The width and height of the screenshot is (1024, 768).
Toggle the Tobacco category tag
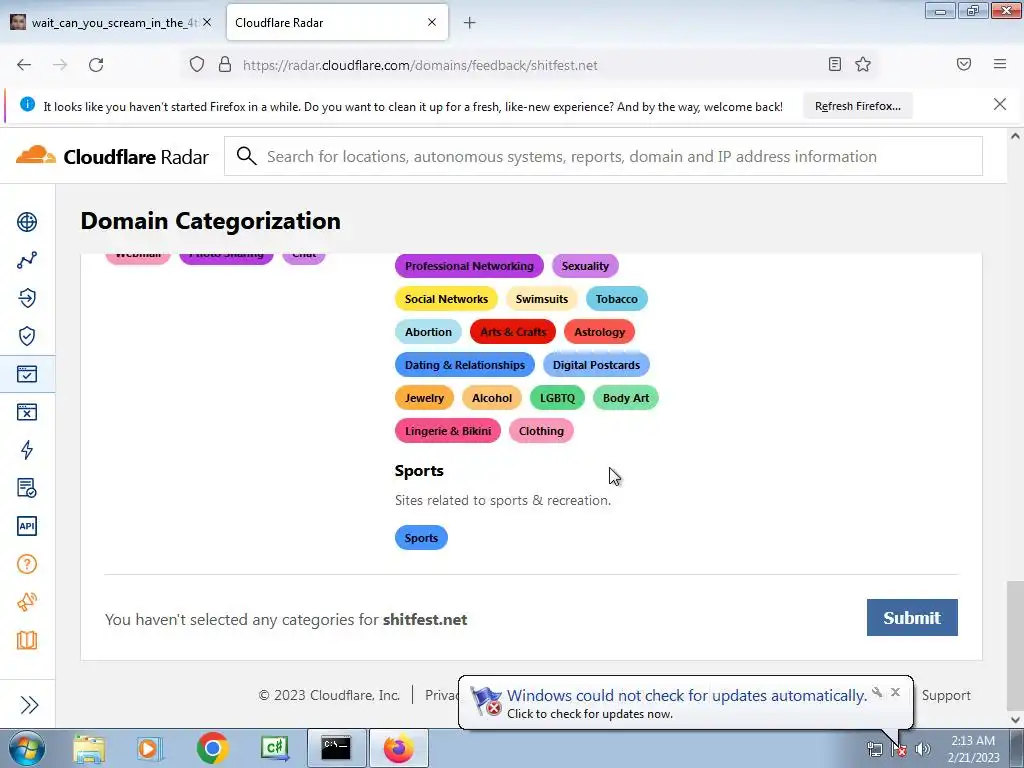click(616, 299)
